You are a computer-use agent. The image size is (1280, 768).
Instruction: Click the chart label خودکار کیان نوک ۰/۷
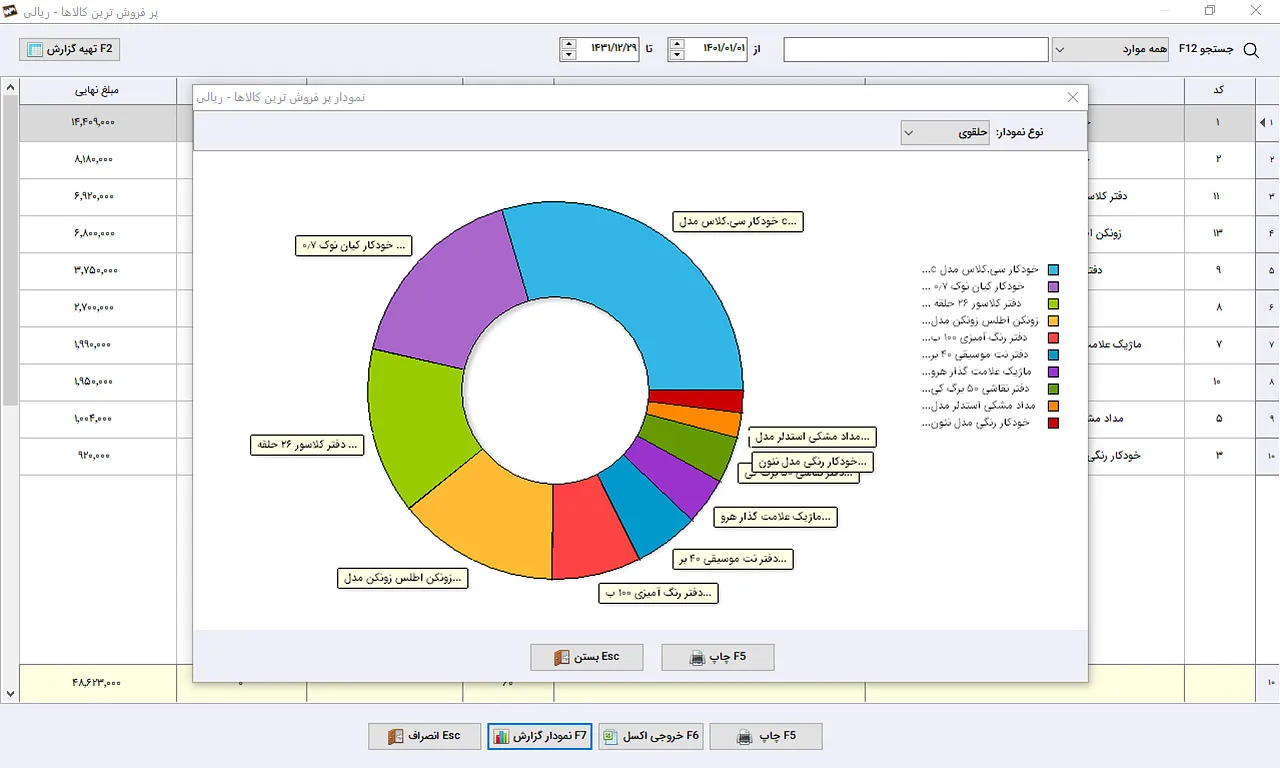(354, 245)
